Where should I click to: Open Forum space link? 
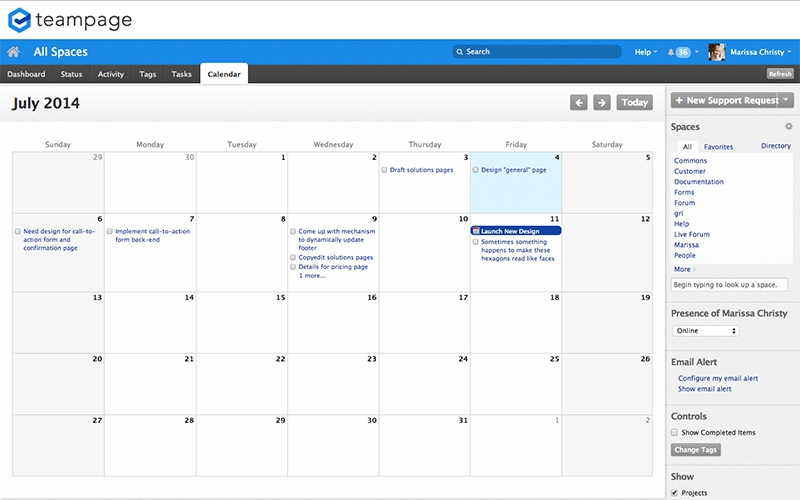pos(684,203)
